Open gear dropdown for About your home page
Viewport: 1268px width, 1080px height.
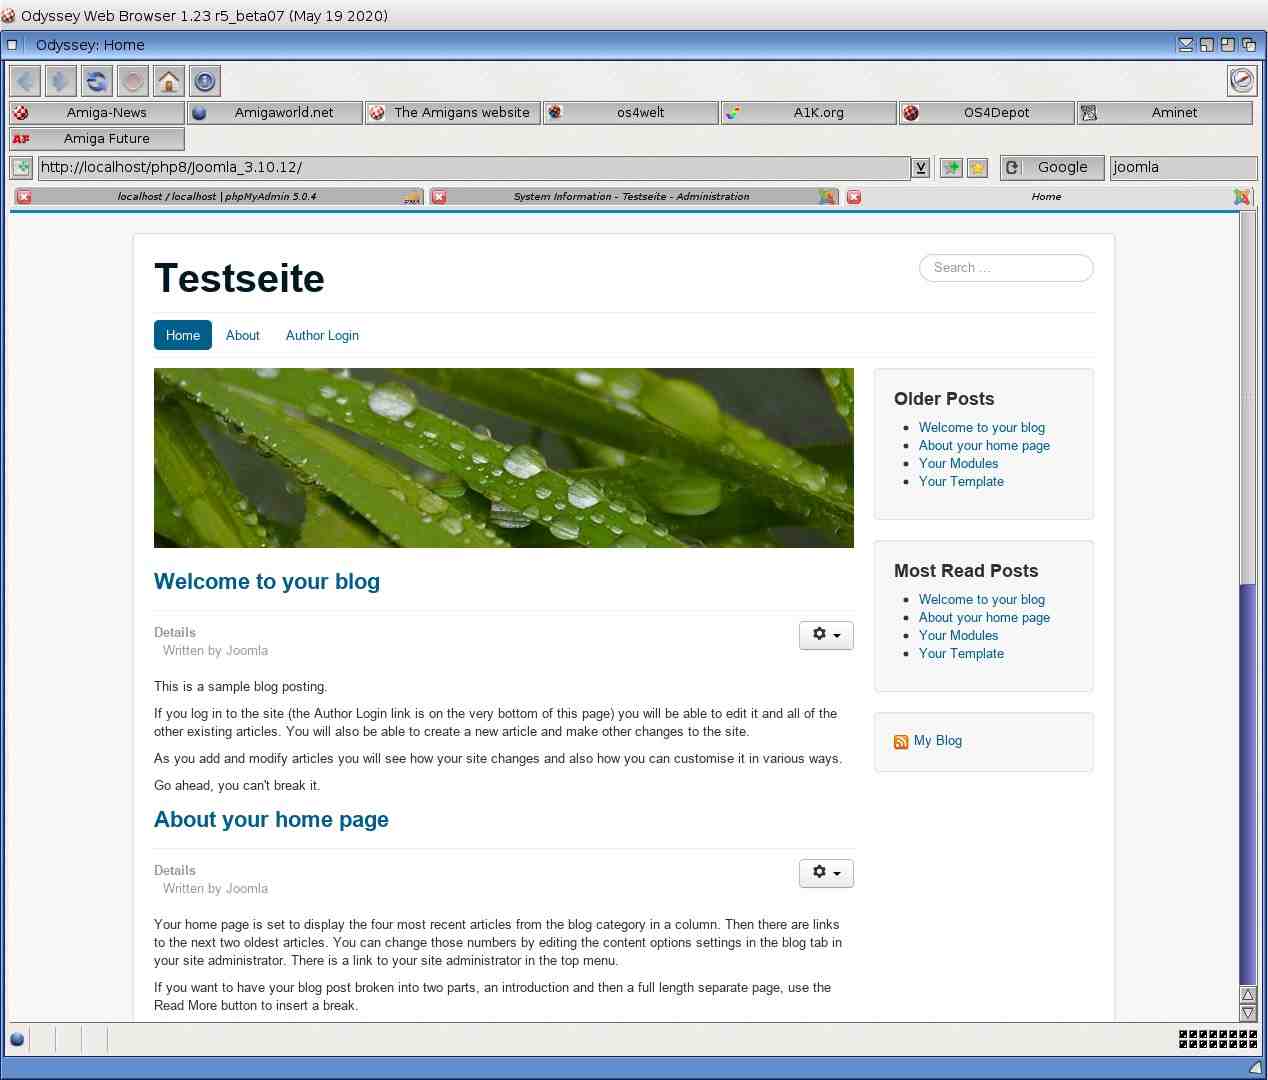(x=826, y=873)
